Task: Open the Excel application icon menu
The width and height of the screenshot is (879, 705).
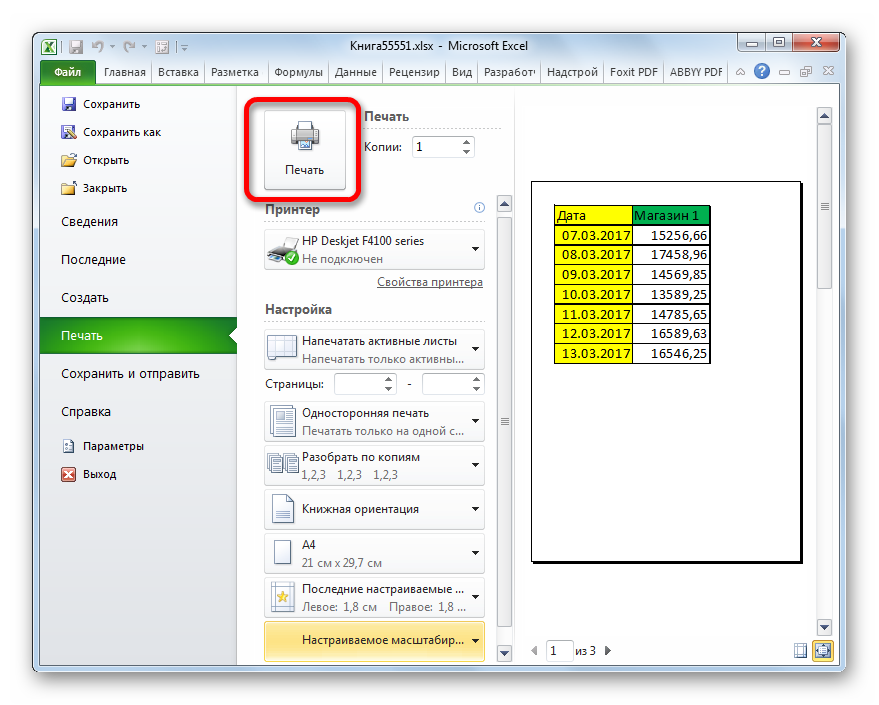Action: 49,47
